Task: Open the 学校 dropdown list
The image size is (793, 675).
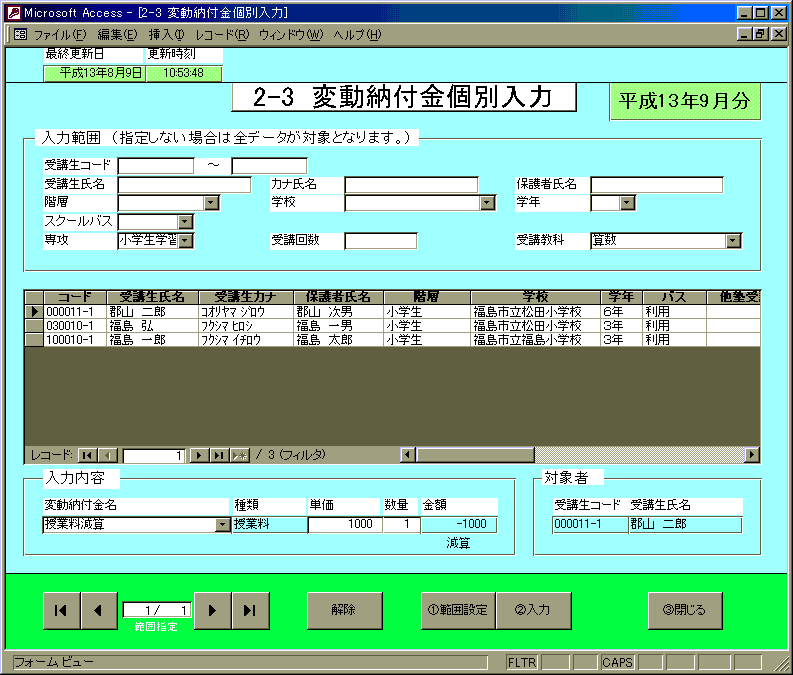Action: tap(487, 203)
